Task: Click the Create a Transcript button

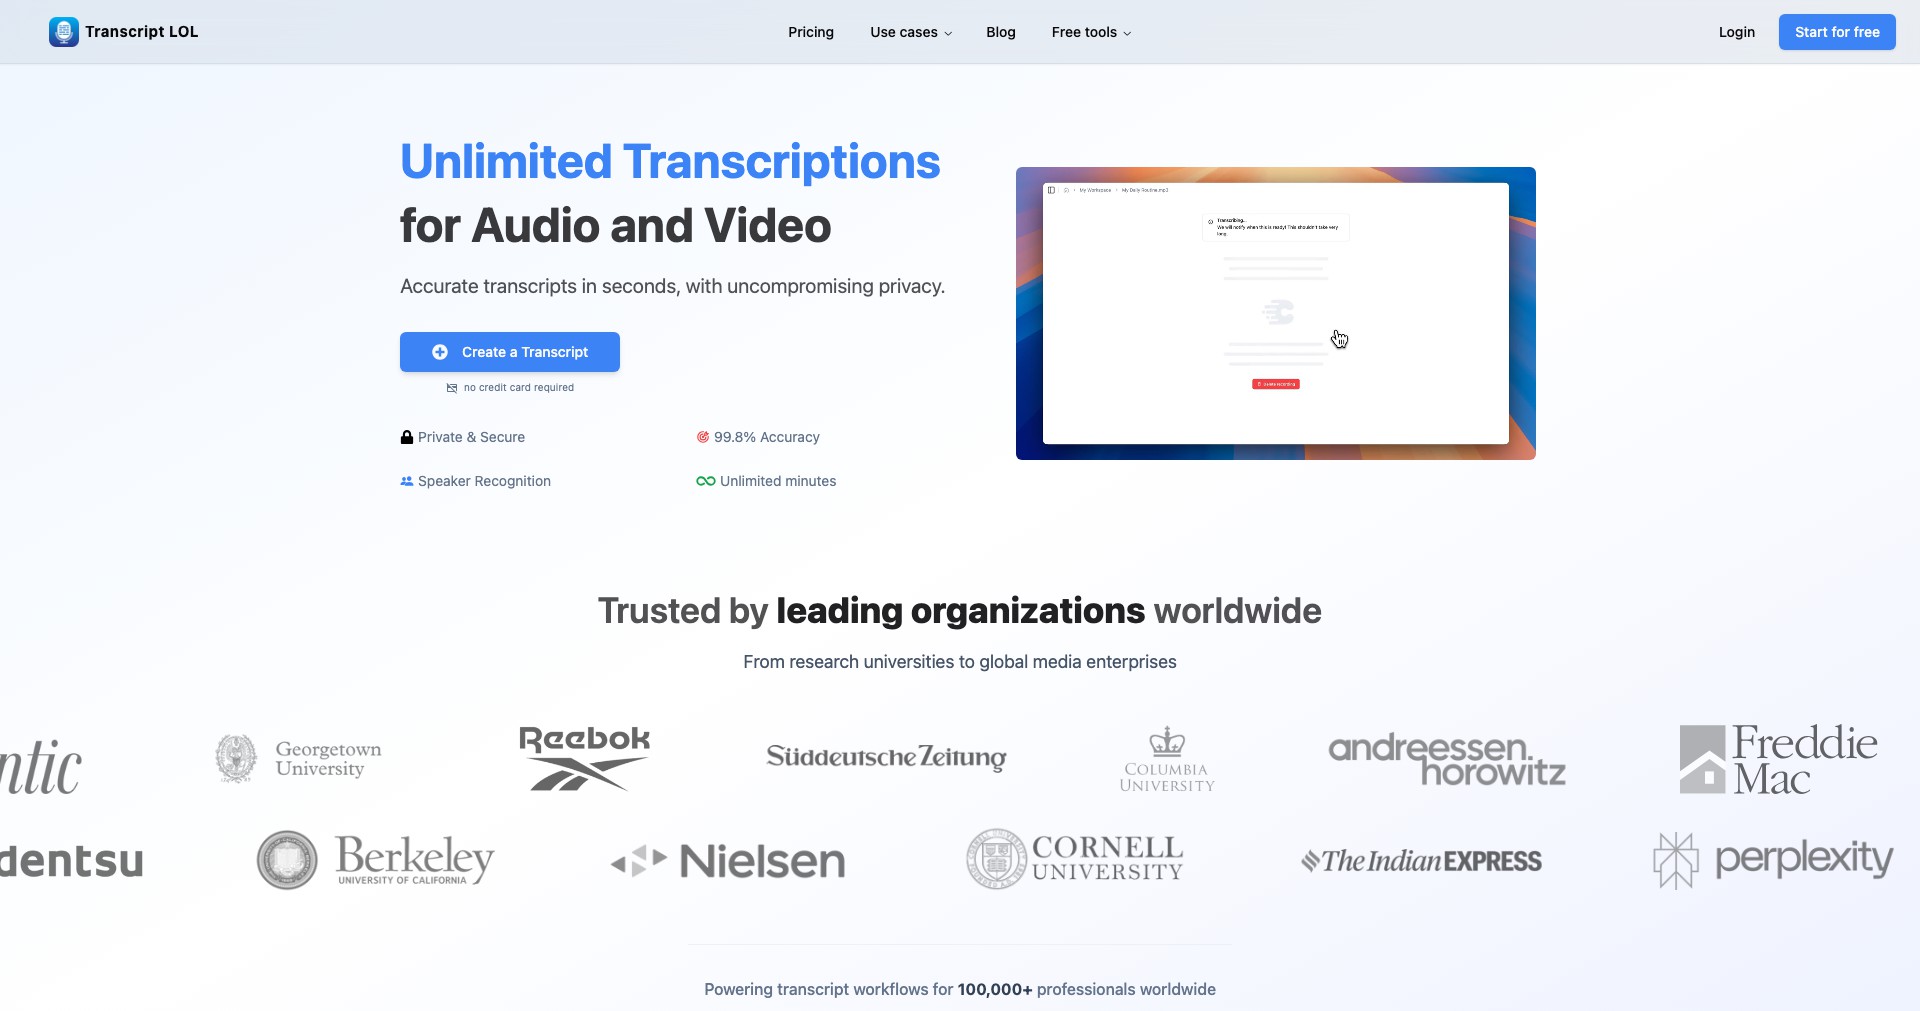Action: coord(510,352)
